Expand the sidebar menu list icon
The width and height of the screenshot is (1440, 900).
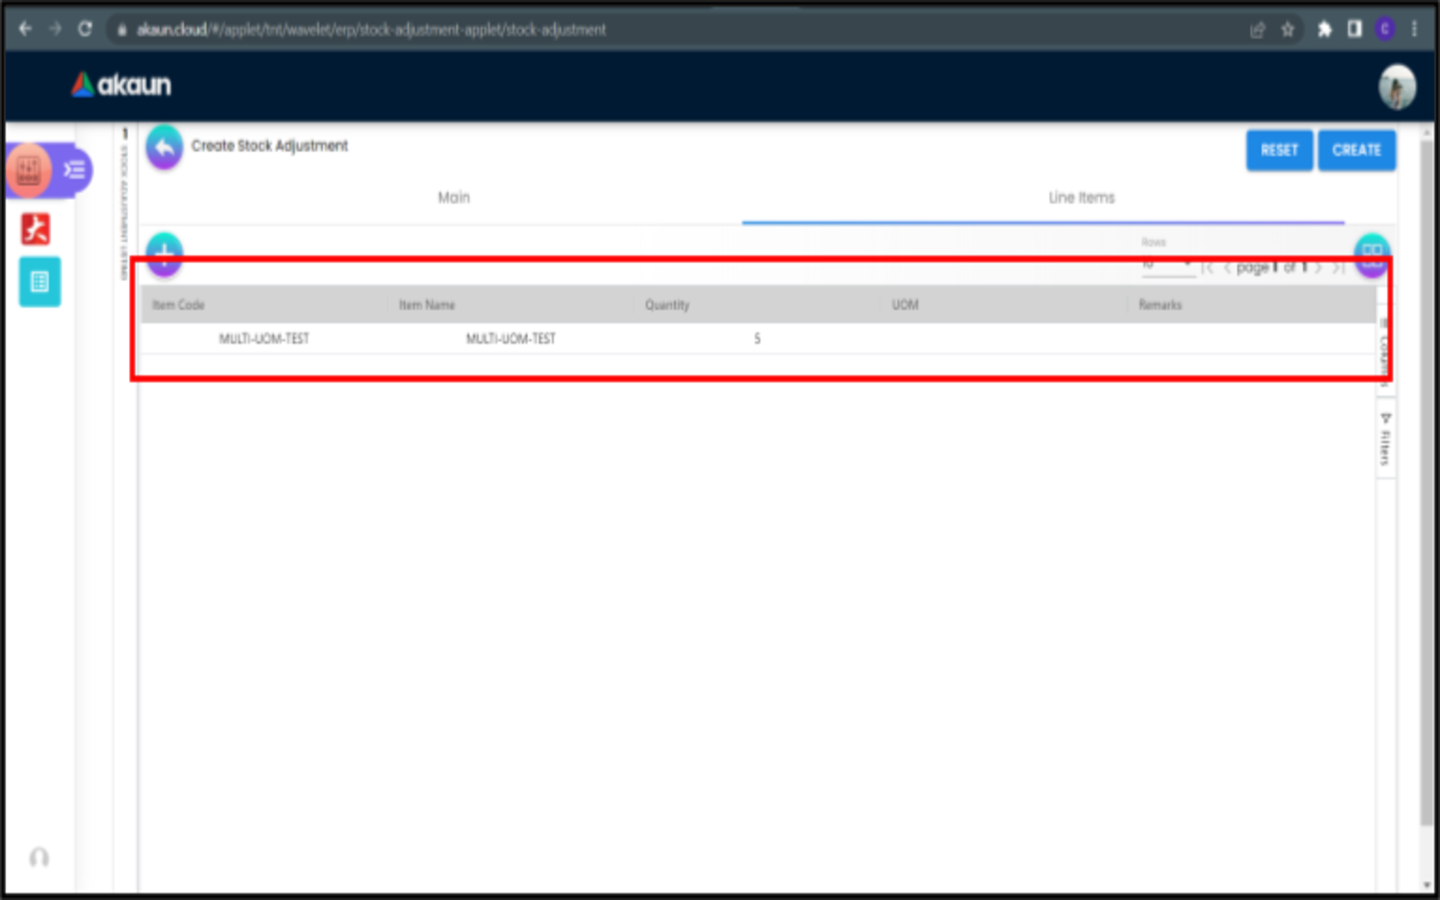[75, 170]
